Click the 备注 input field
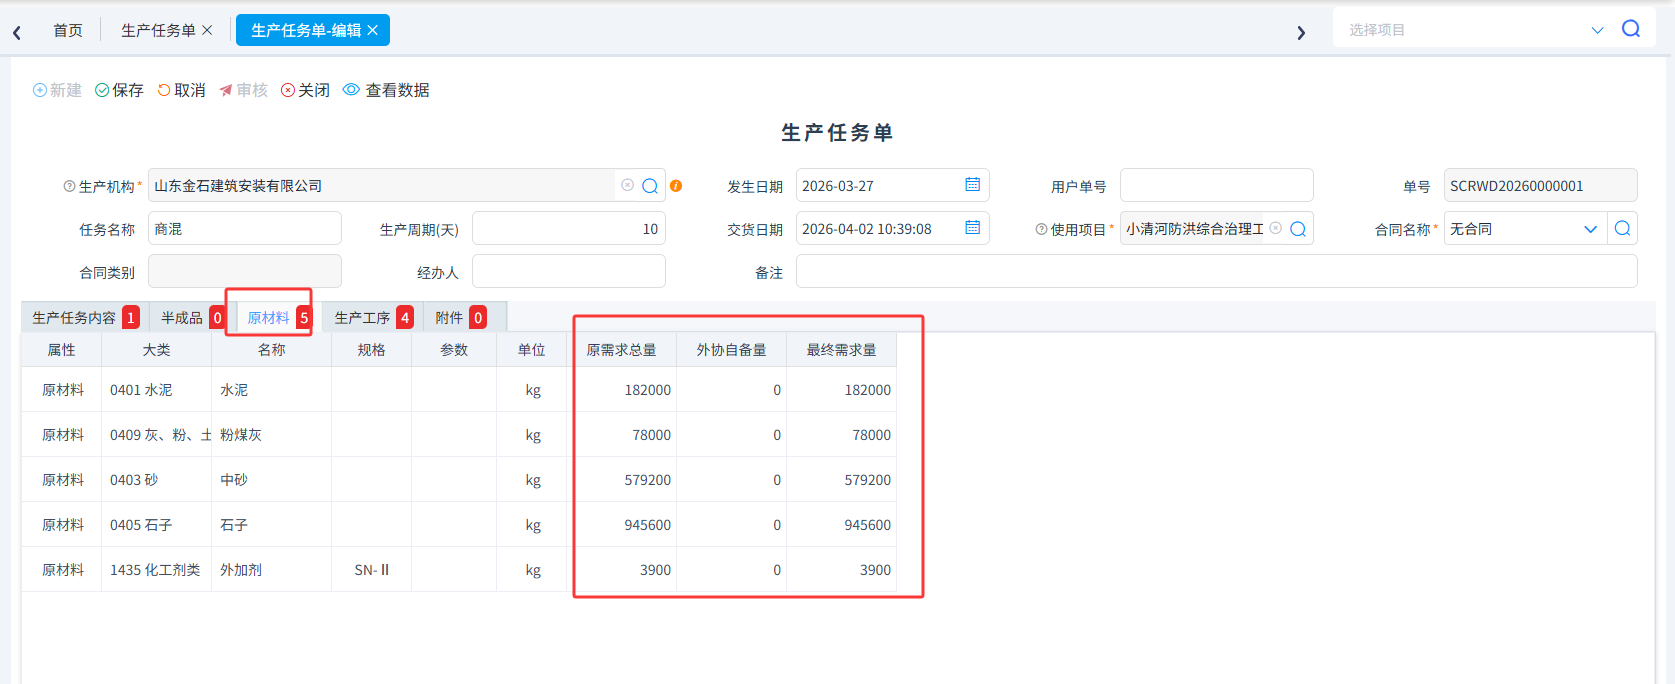This screenshot has height=684, width=1675. coord(1216,271)
